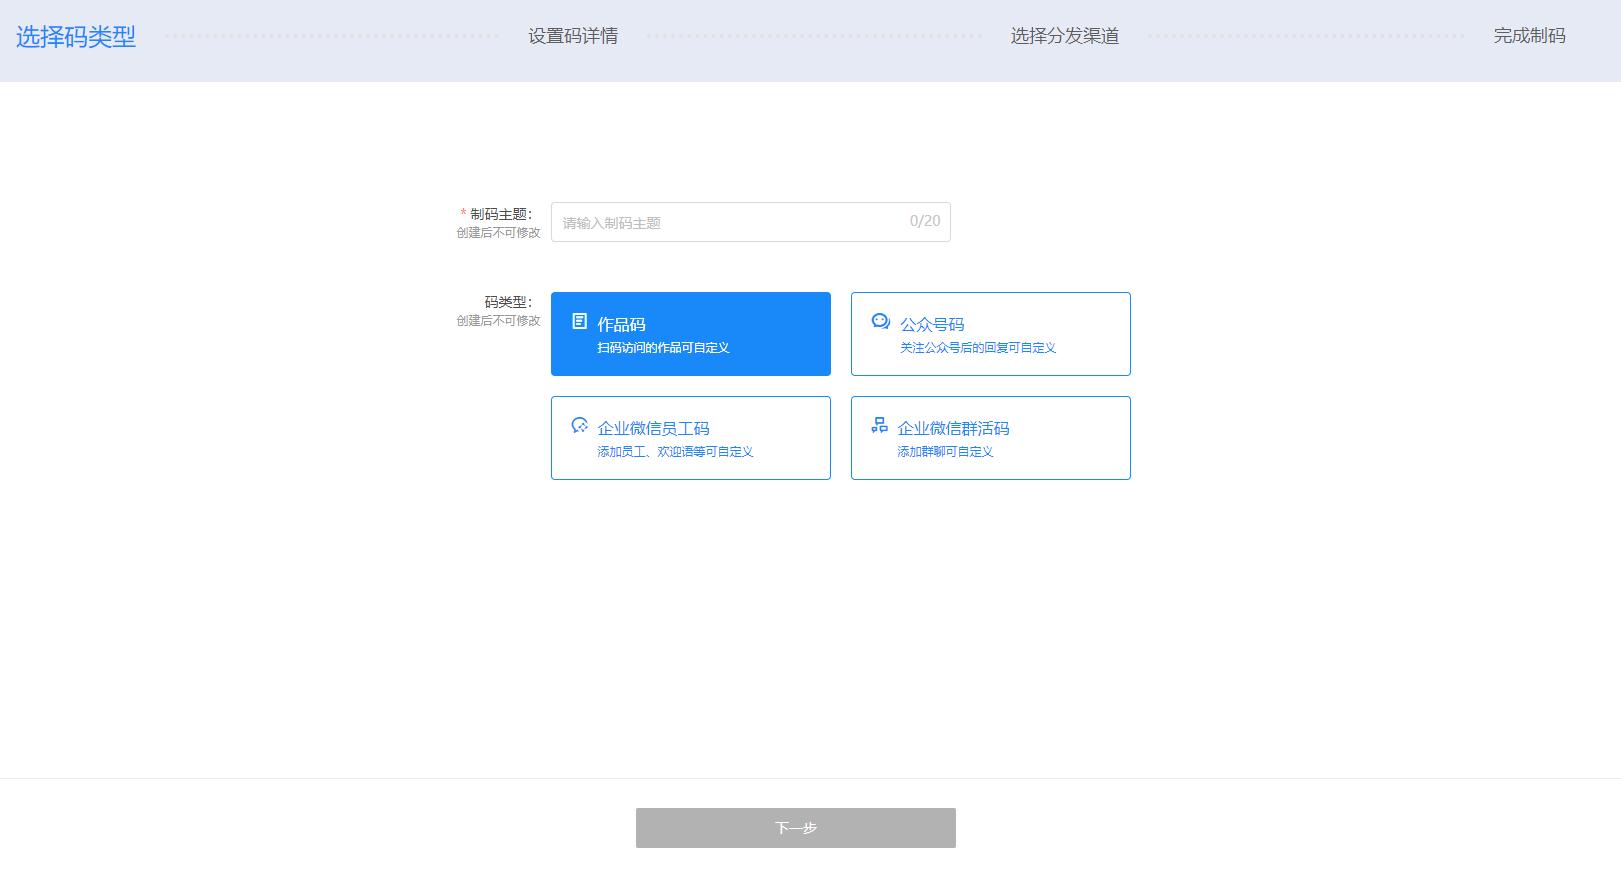Go to the 选择分发渠道 step
This screenshot has height=876, width=1621.
pyautogui.click(x=1065, y=36)
